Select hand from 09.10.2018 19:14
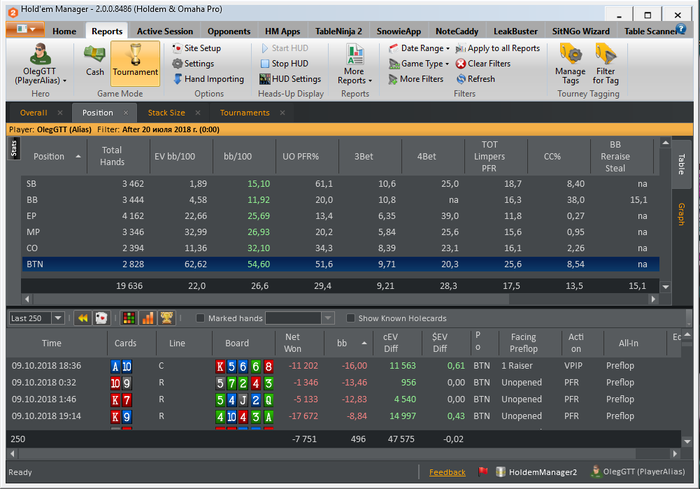 pyautogui.click(x=343, y=416)
